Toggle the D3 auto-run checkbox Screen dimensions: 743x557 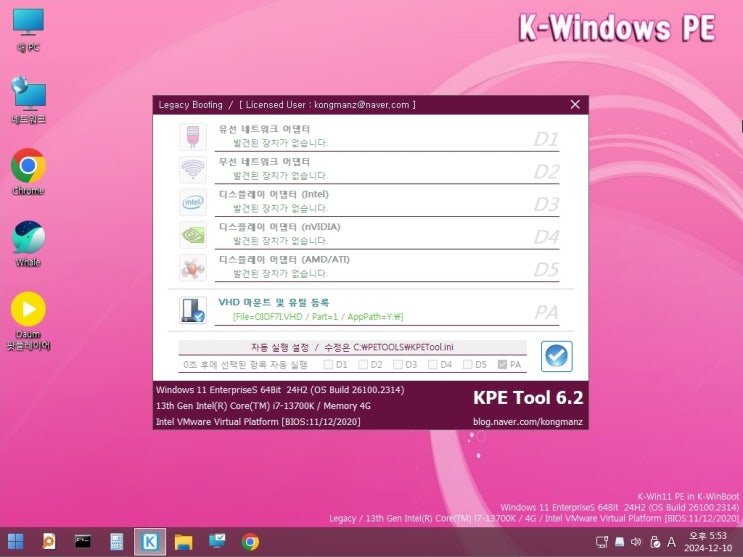[x=398, y=364]
